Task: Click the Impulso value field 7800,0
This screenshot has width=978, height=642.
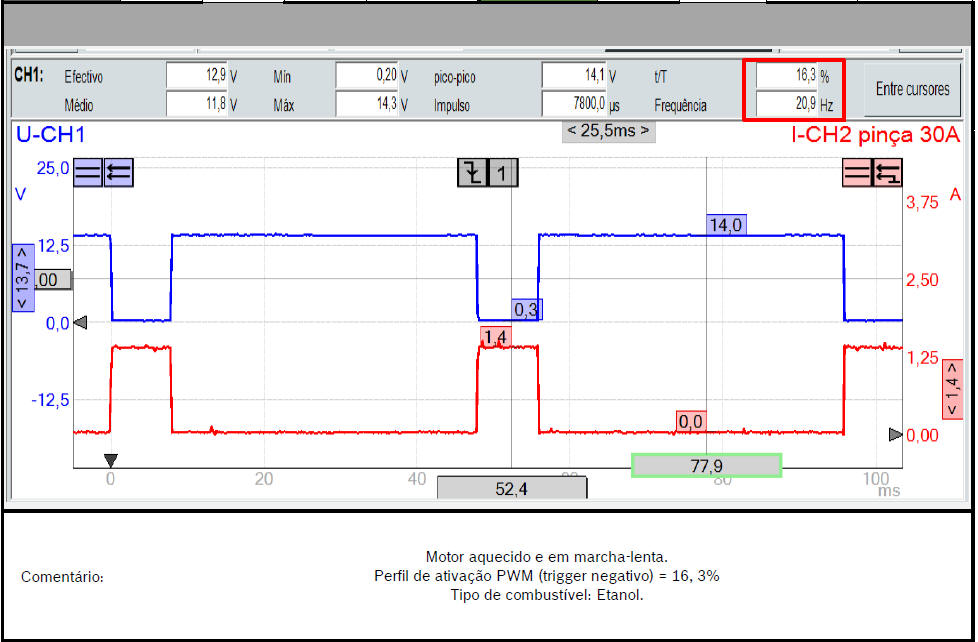Action: [575, 104]
